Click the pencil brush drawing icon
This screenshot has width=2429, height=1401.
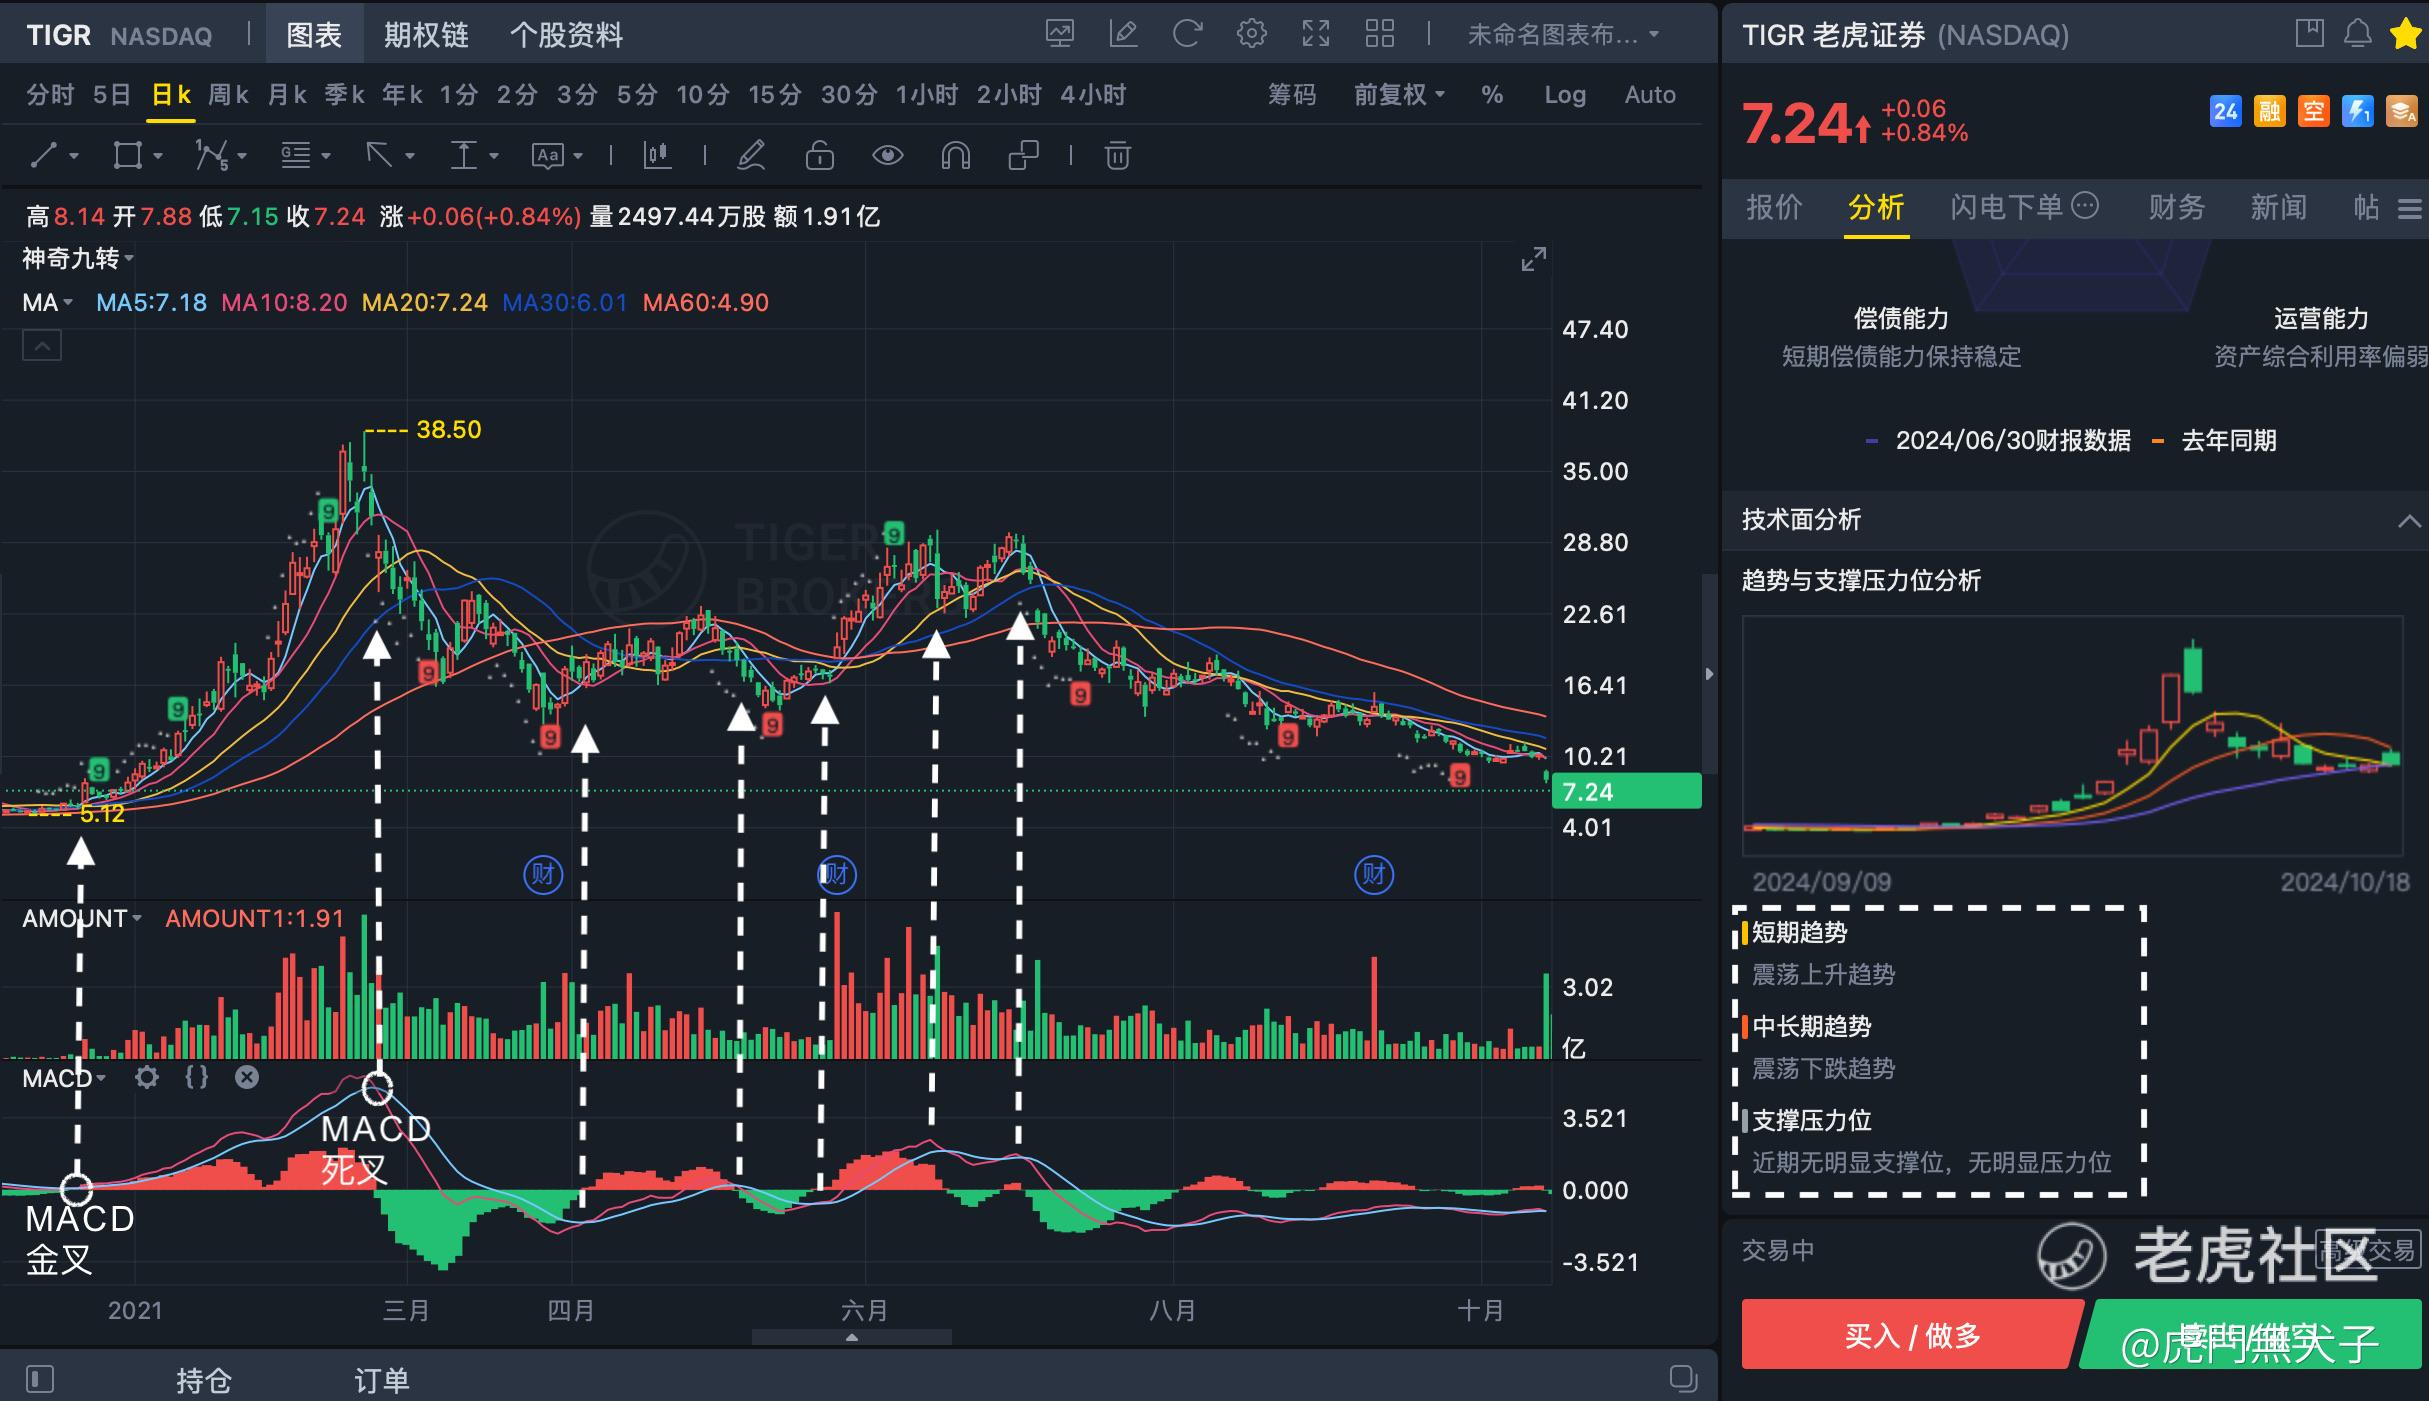tap(751, 155)
